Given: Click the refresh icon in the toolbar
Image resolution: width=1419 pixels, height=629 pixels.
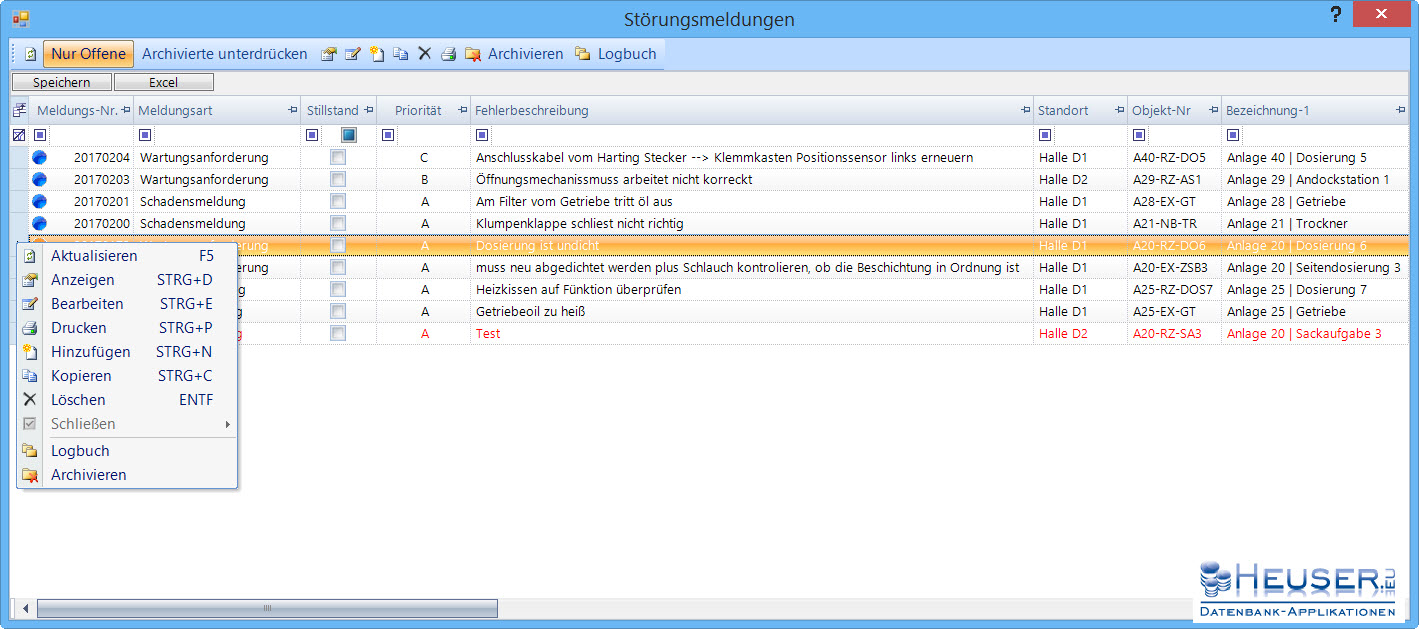Looking at the screenshot, I should point(30,54).
